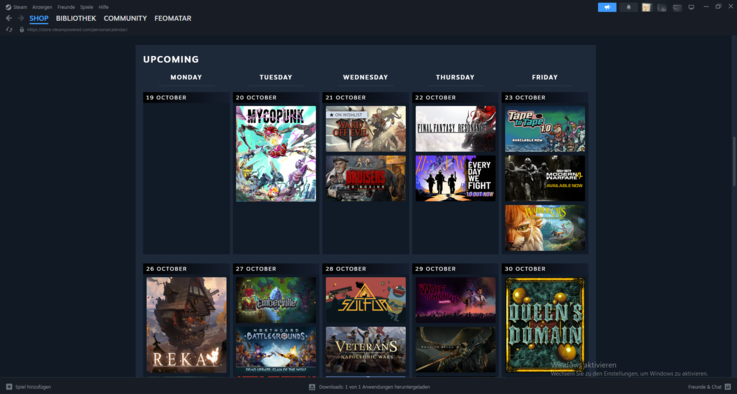Image resolution: width=737 pixels, height=394 pixels.
Task: Open Freunde & Chat
Action: 709,387
